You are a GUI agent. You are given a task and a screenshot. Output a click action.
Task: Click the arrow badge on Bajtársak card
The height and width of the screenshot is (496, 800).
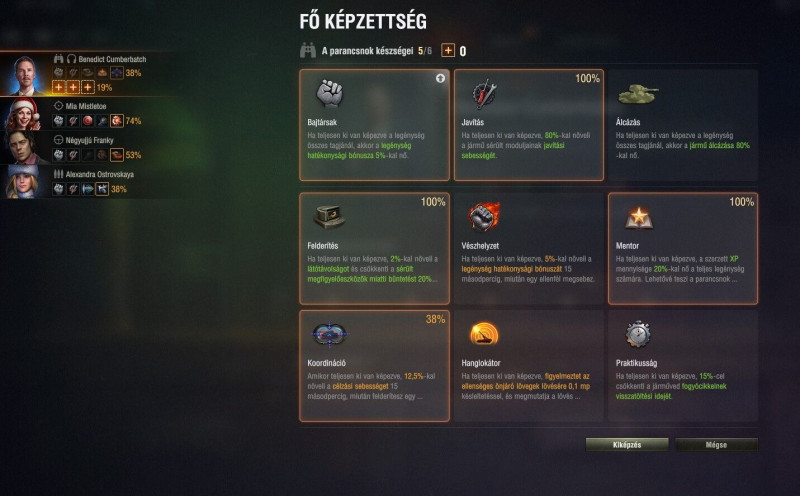pyautogui.click(x=440, y=78)
